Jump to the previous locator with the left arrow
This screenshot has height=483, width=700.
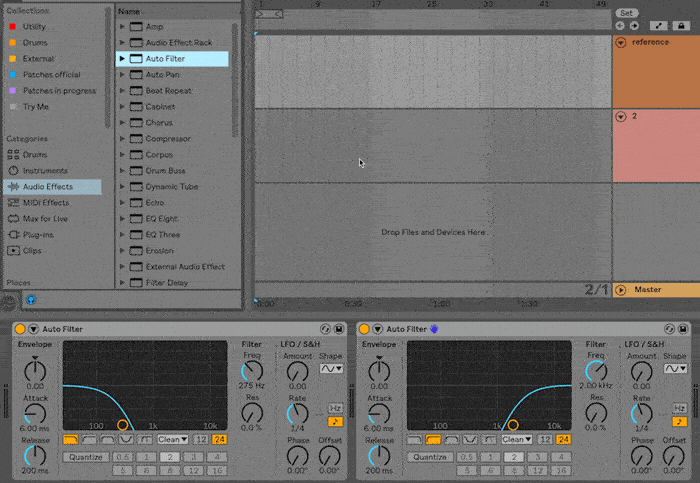620,26
